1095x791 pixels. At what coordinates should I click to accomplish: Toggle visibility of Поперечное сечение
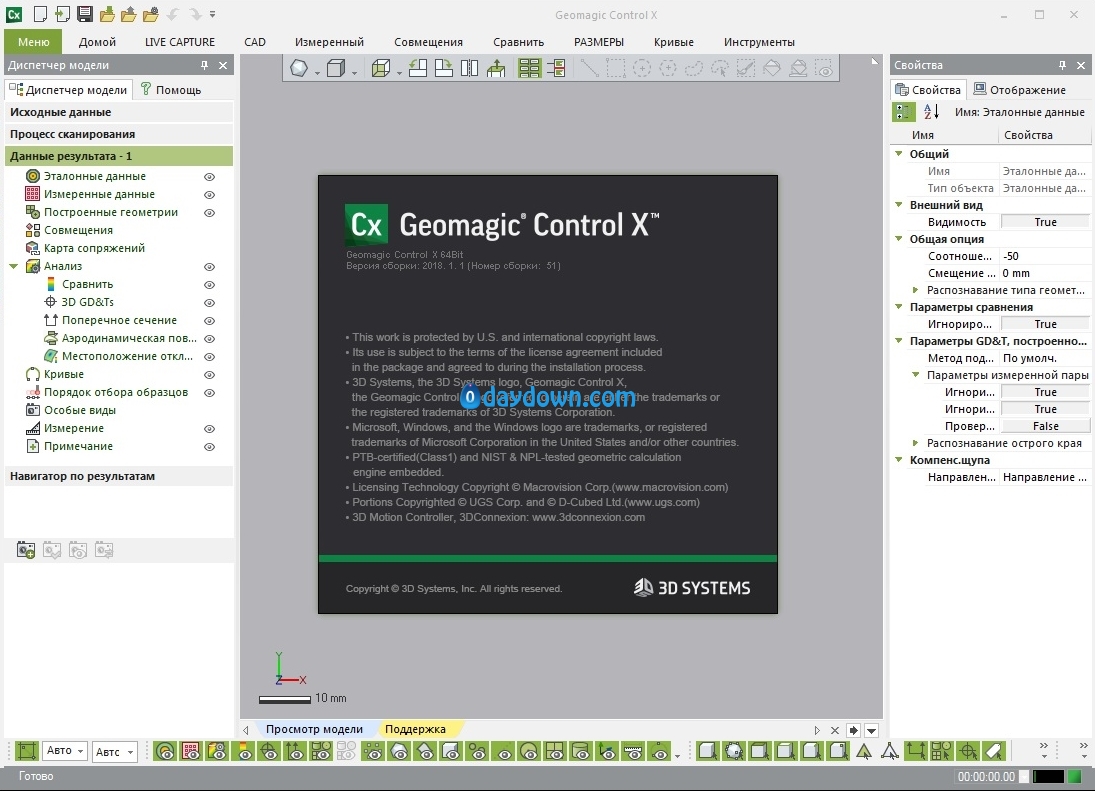(x=209, y=320)
